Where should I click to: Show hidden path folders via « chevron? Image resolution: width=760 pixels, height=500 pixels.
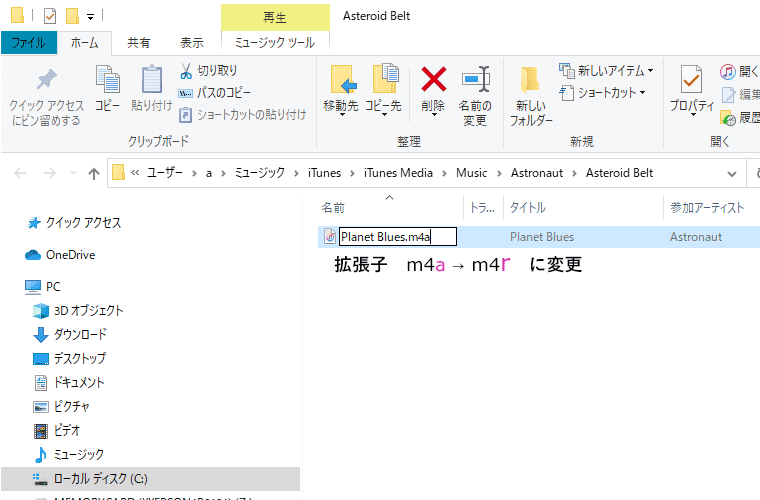tap(135, 173)
